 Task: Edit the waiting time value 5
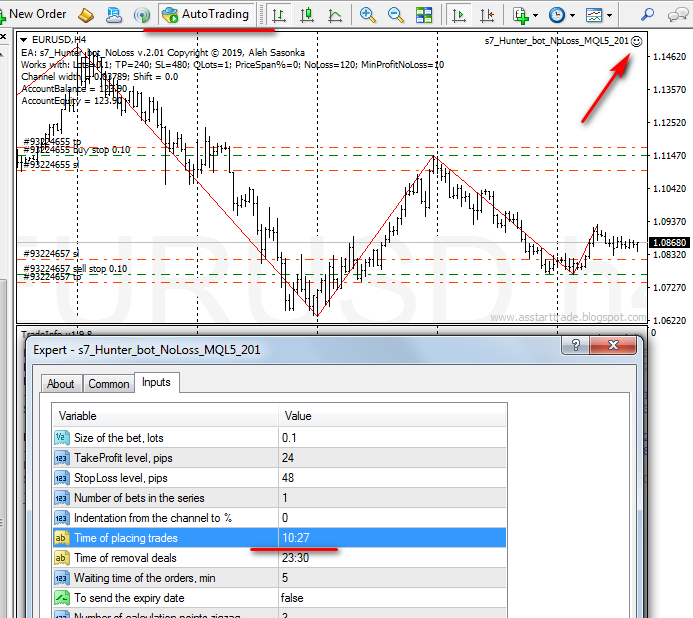point(392,578)
